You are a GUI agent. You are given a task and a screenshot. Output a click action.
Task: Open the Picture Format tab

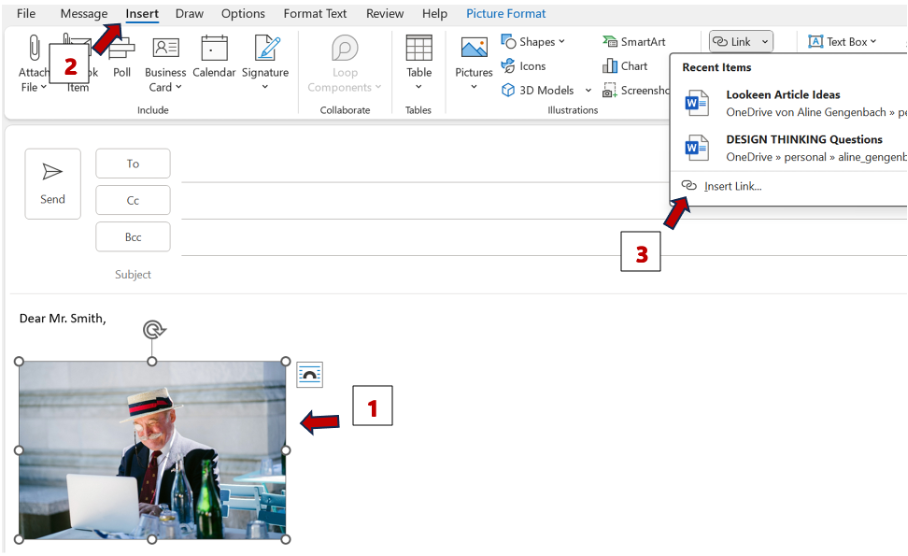pyautogui.click(x=506, y=14)
